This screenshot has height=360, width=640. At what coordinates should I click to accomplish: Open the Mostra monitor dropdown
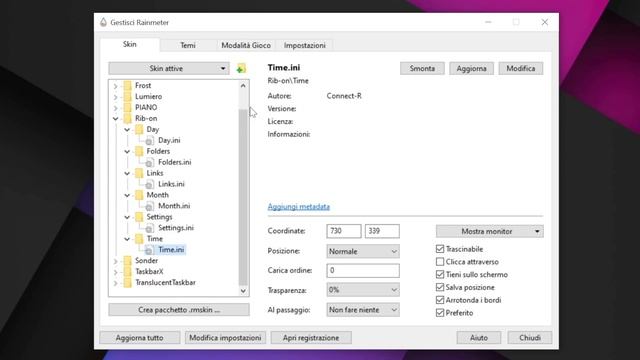click(x=489, y=231)
